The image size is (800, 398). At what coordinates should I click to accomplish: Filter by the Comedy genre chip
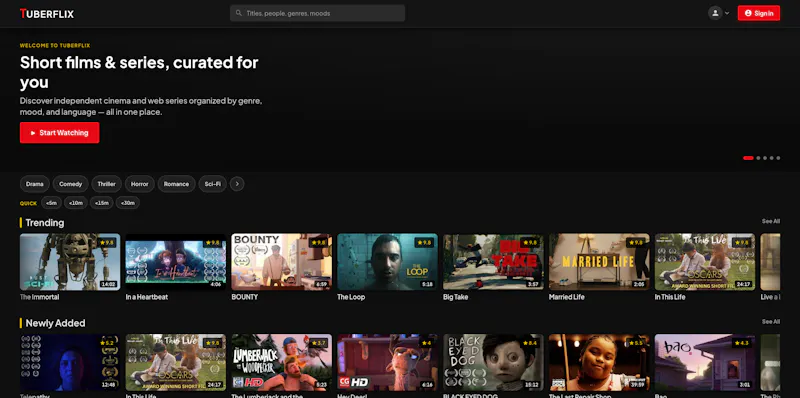tap(70, 184)
